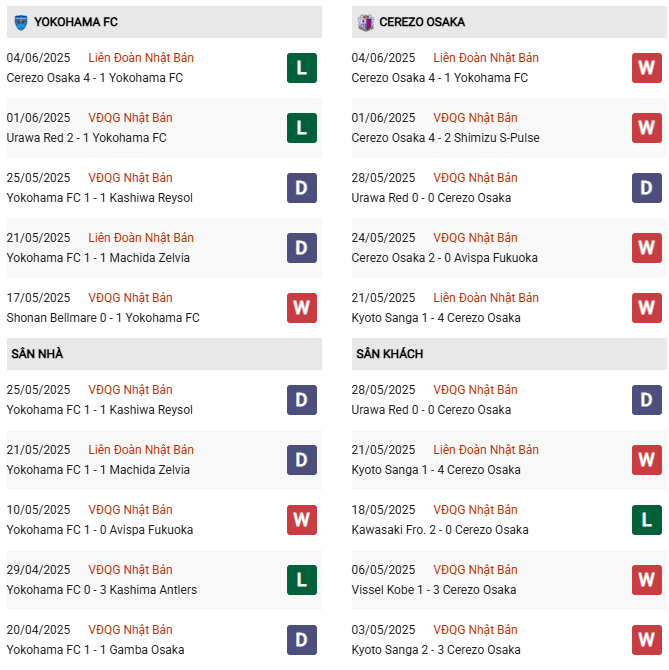
Task: Click W badge for Vissel Kobe 1-3 Cerezo Osaka
Action: point(646,580)
